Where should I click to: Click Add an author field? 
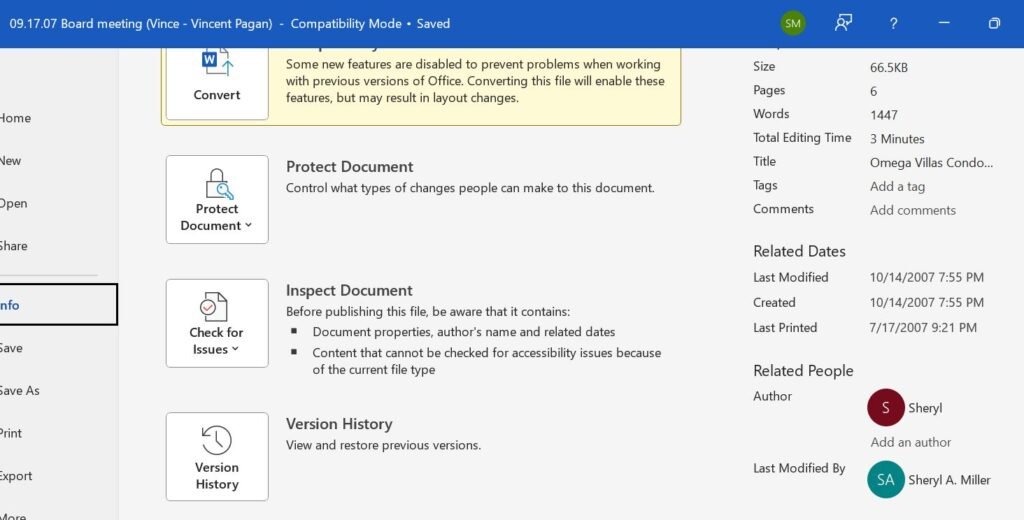click(x=910, y=442)
